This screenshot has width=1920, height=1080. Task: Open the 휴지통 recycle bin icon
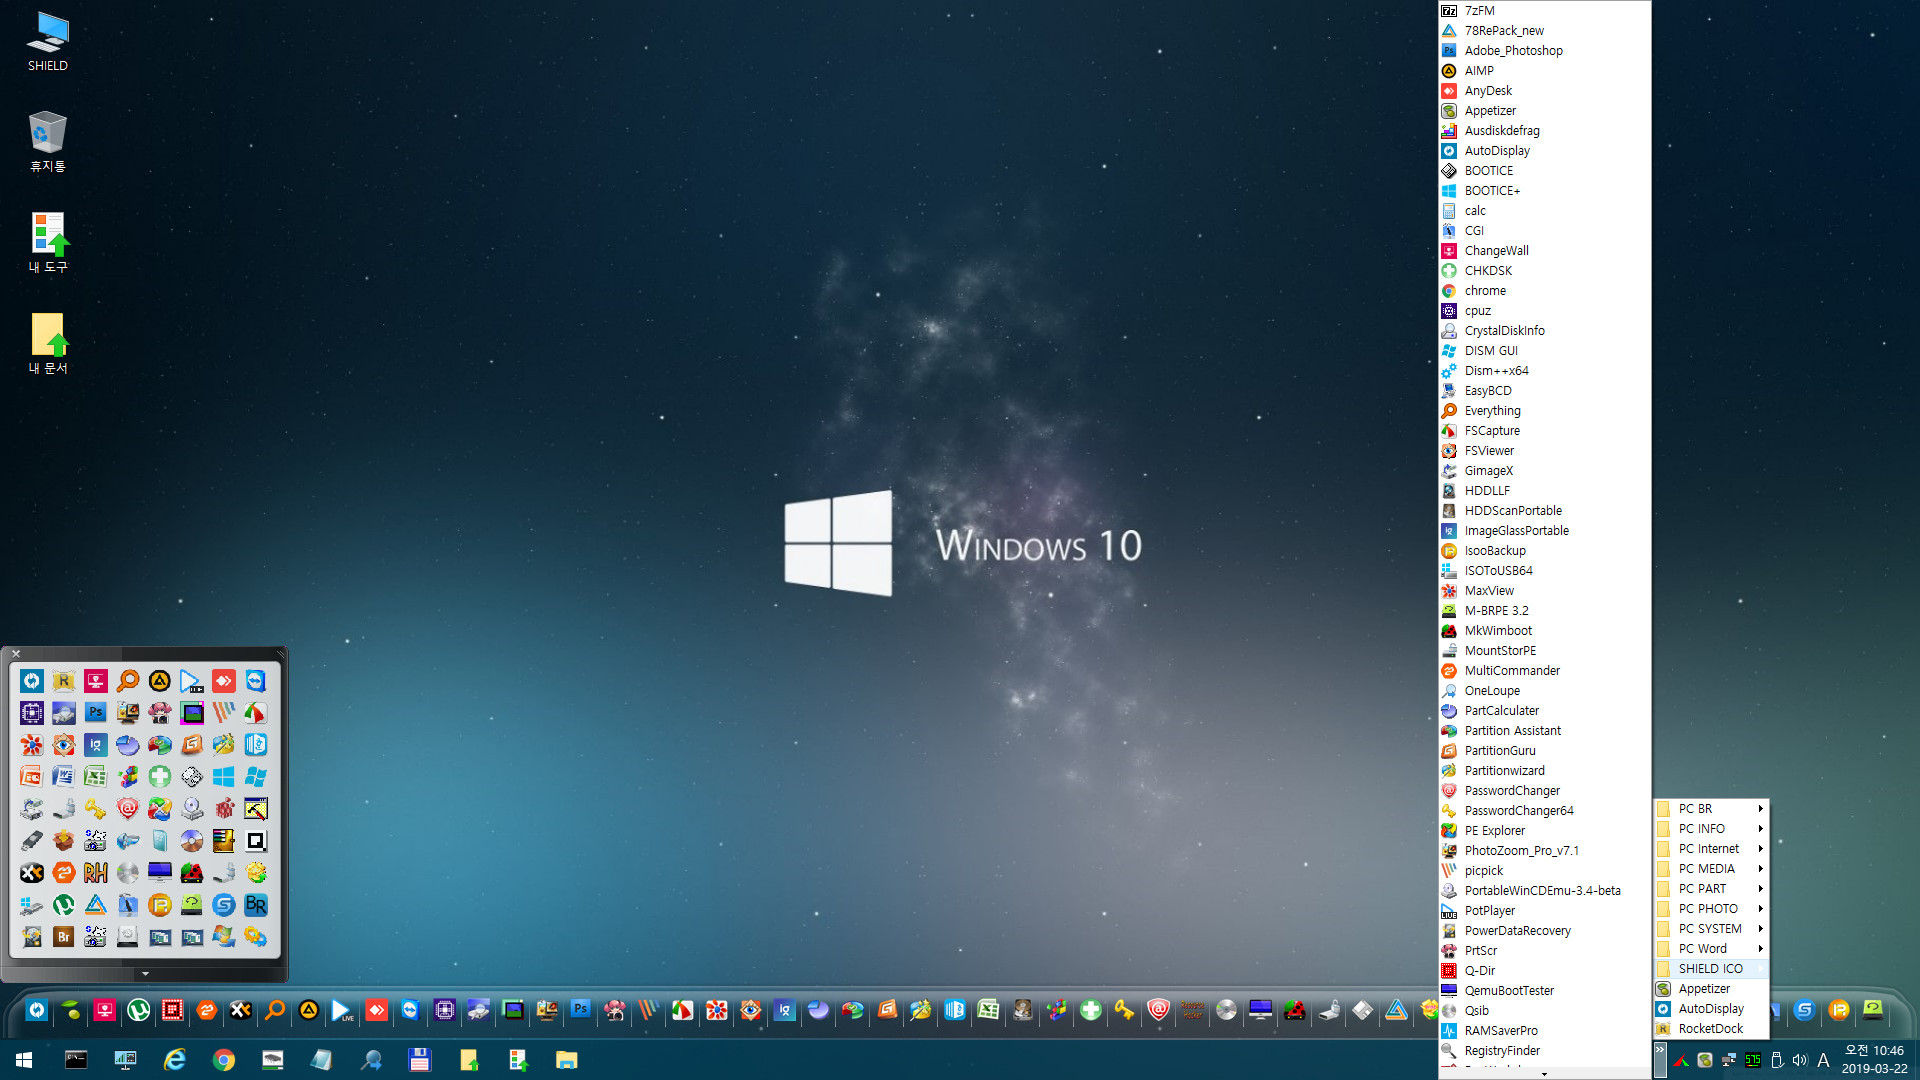tap(47, 141)
